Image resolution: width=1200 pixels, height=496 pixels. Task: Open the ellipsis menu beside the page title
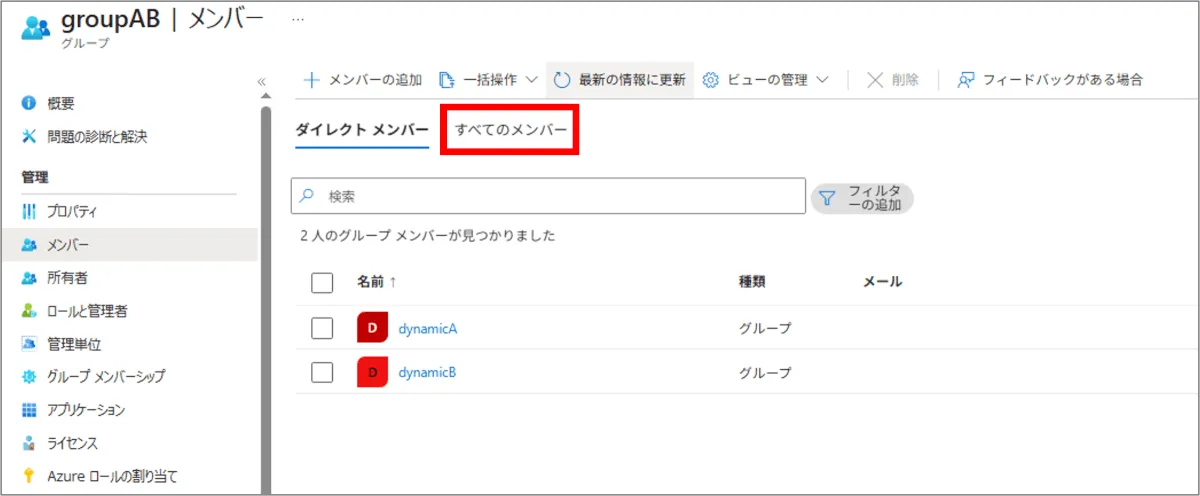[x=298, y=20]
